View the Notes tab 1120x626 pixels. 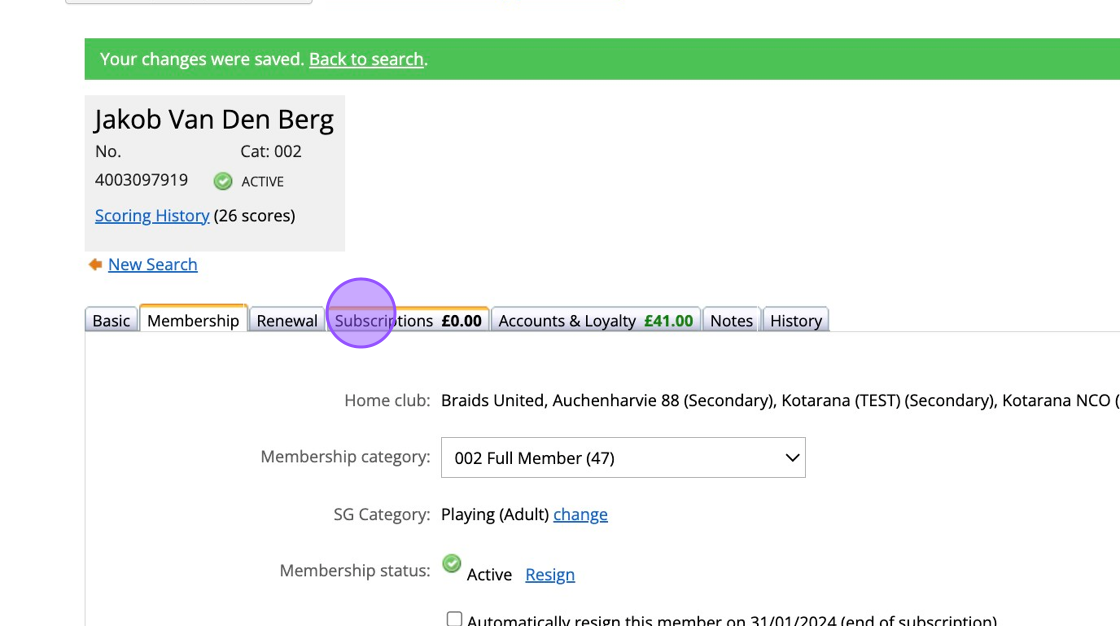(731, 321)
